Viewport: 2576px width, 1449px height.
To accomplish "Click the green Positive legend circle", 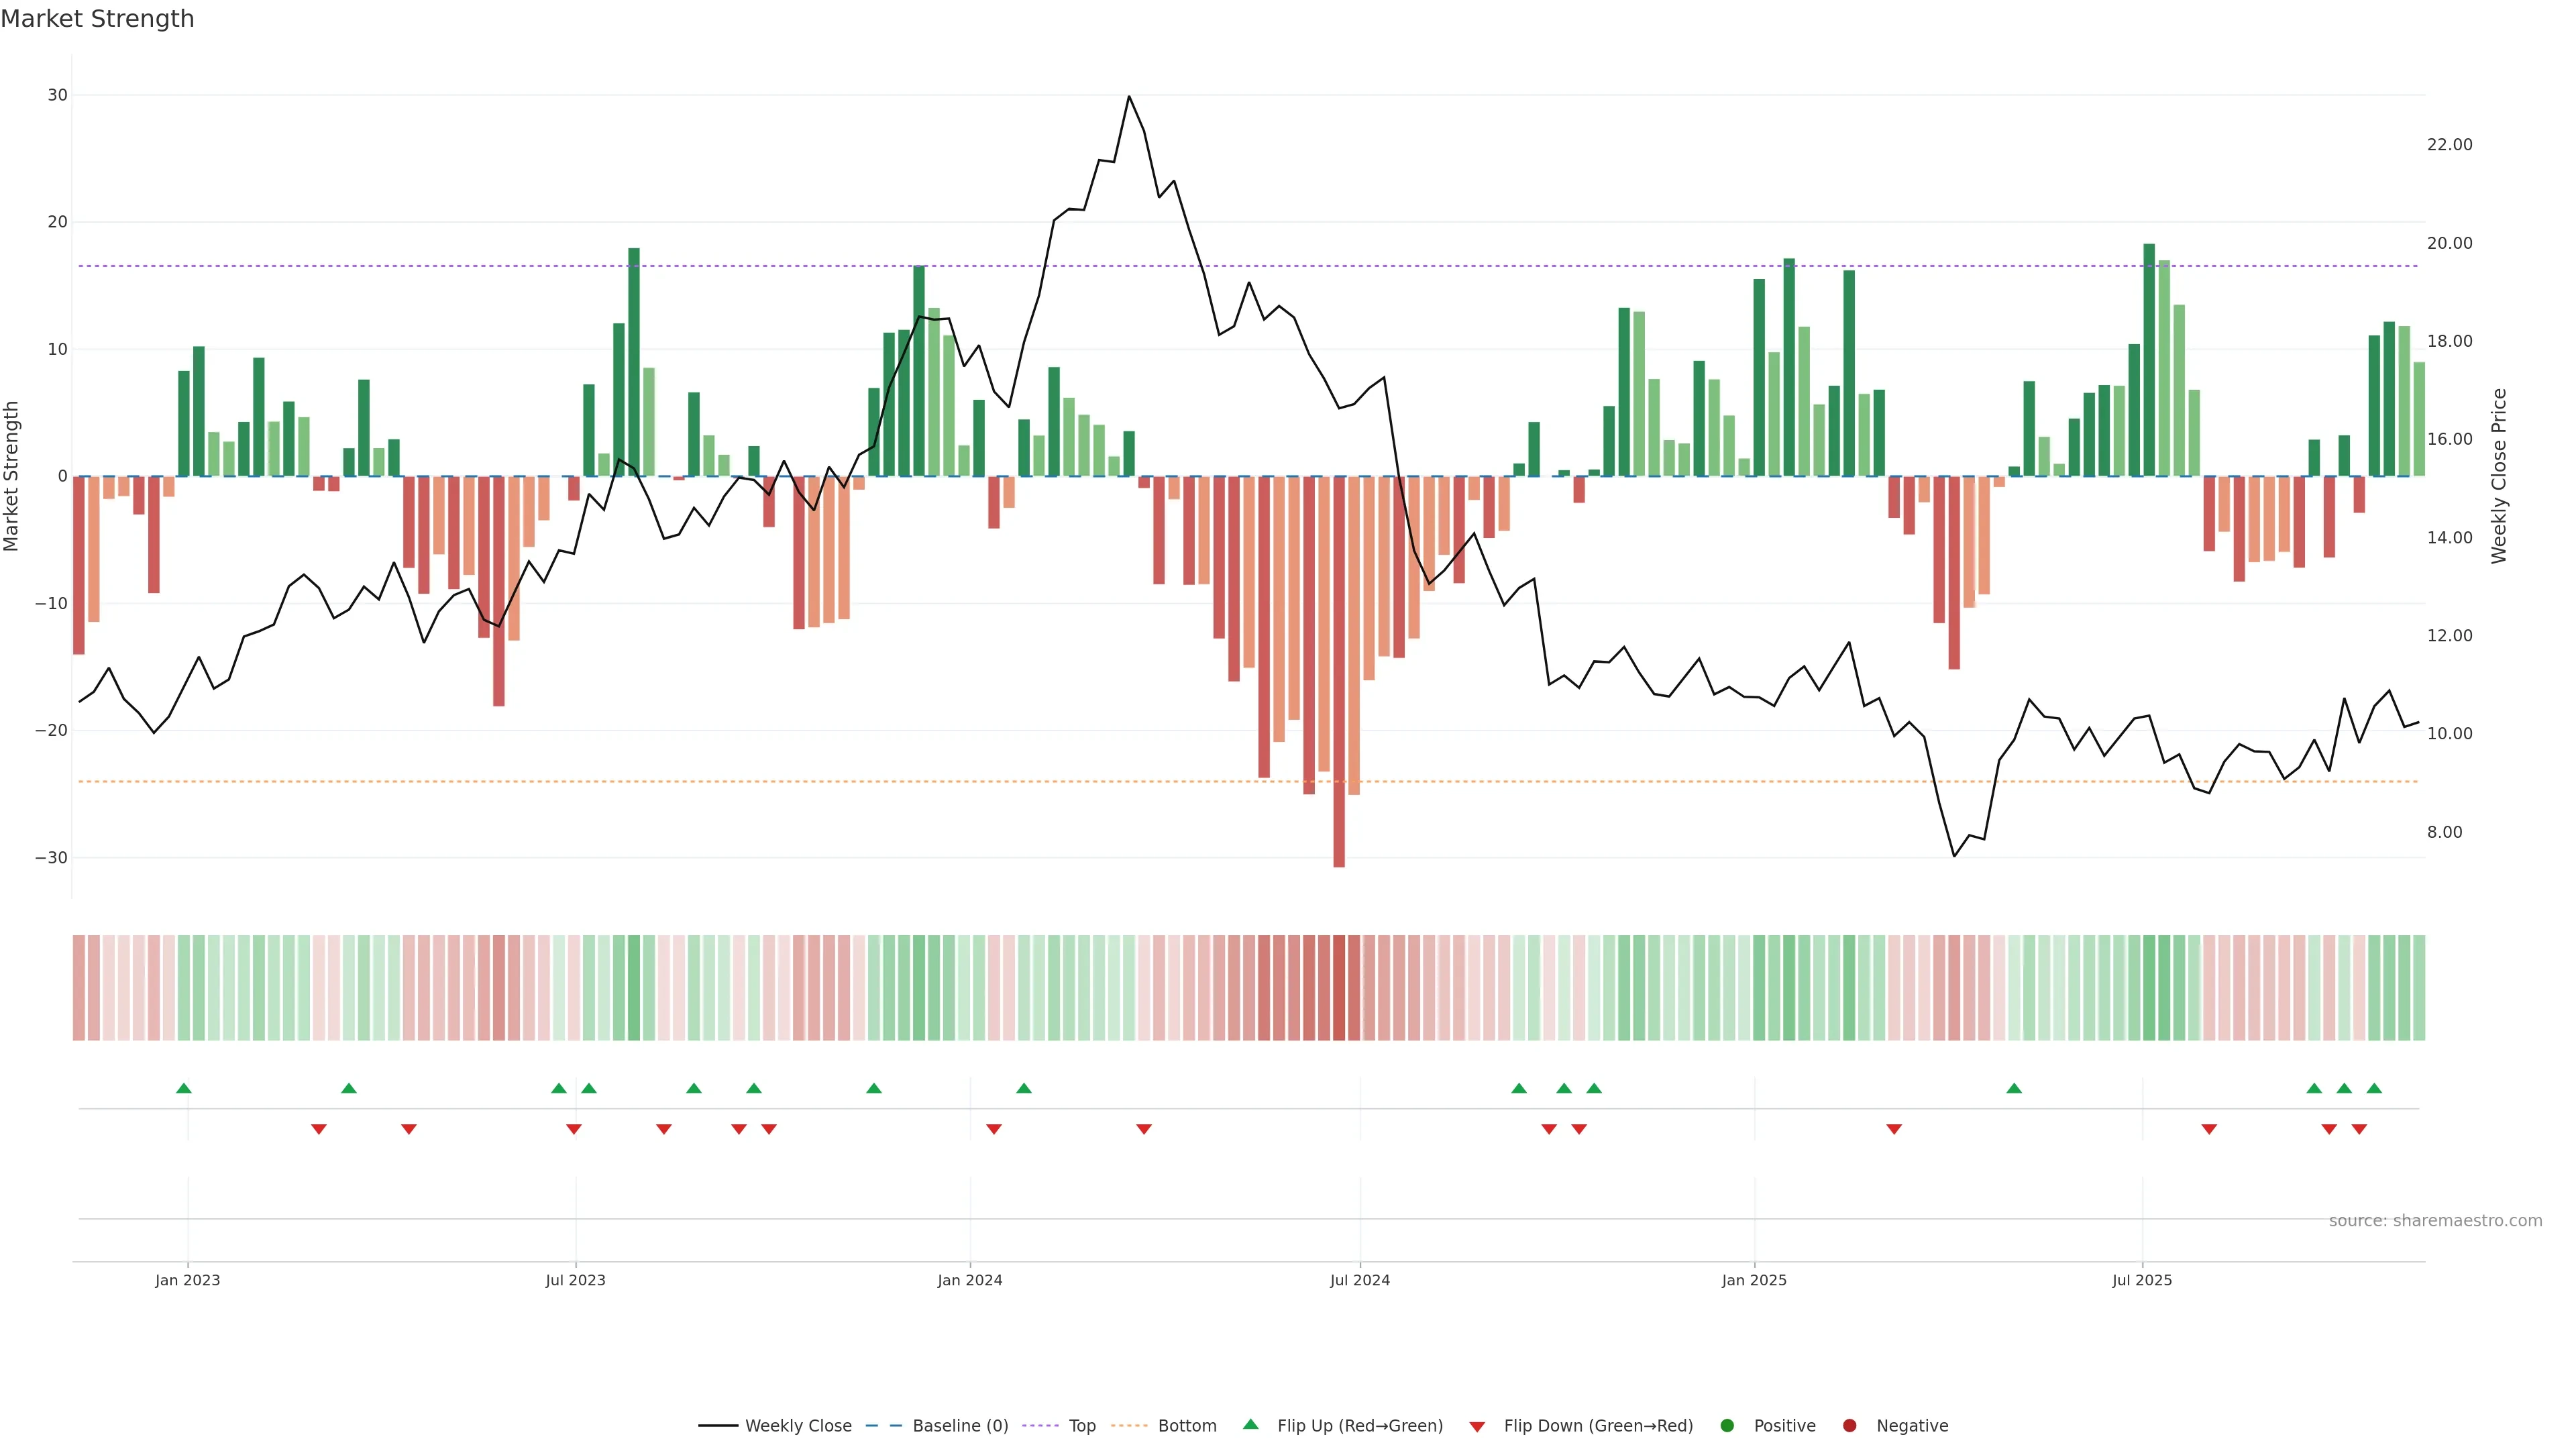I will point(1727,1425).
